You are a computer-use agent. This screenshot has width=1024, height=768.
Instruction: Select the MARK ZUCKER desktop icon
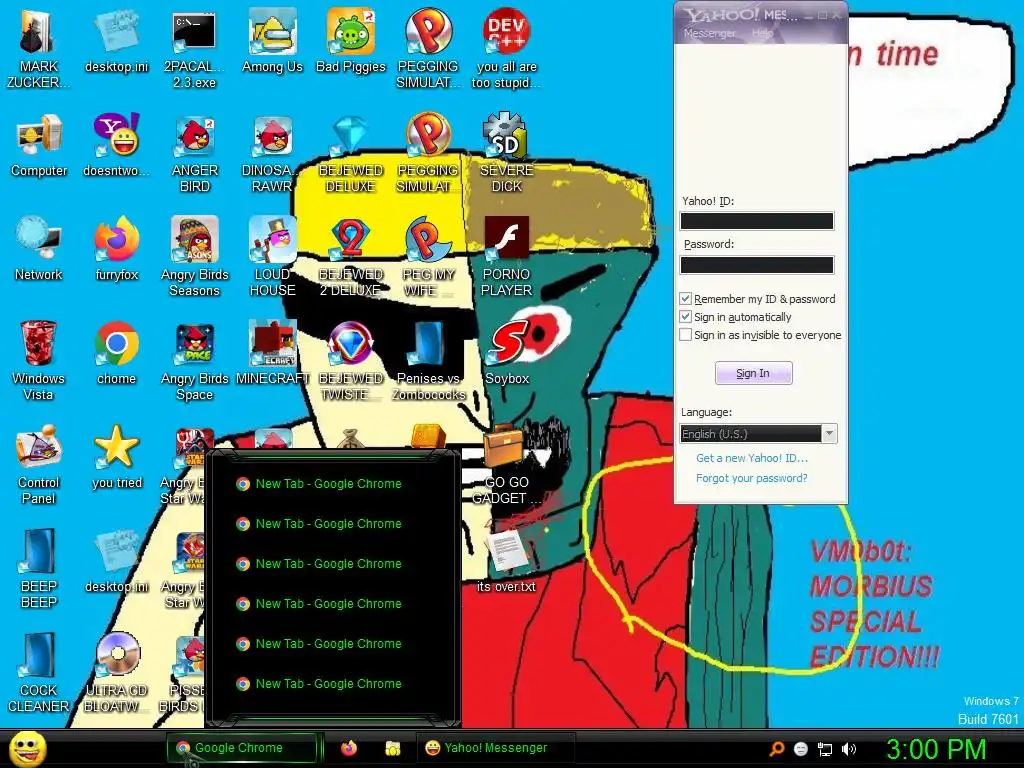pos(39,50)
